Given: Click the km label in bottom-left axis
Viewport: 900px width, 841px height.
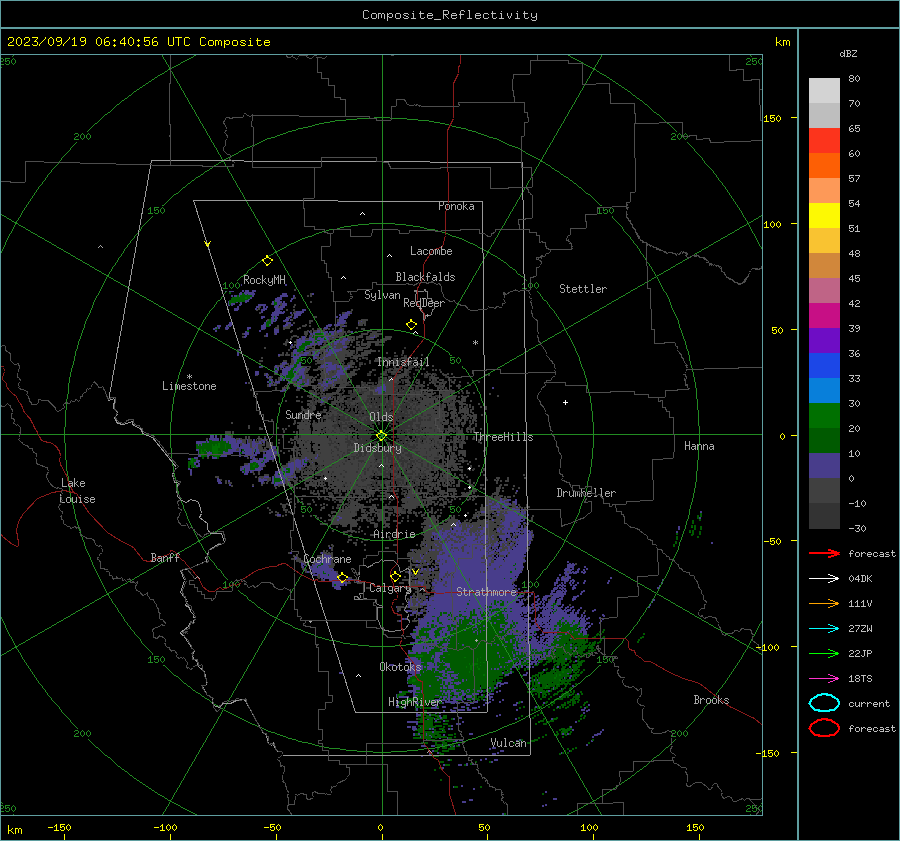Looking at the screenshot, I should (x=14, y=830).
